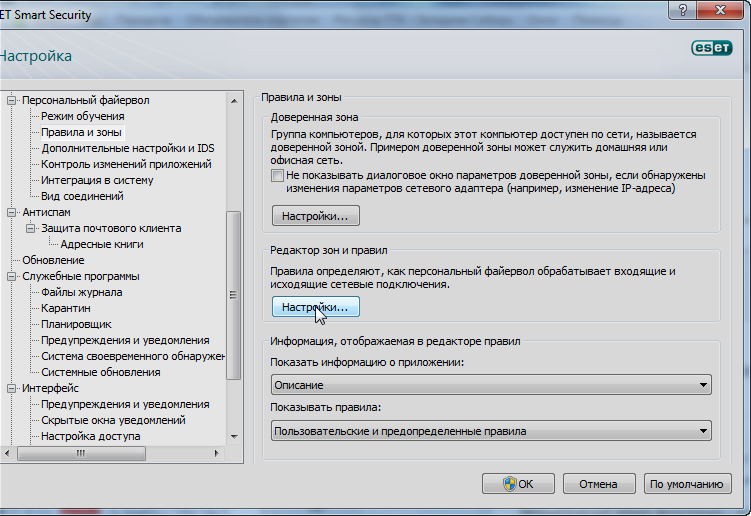Click the tree horizontal scrollbar thumb
This screenshot has width=751, height=516.
click(81, 453)
